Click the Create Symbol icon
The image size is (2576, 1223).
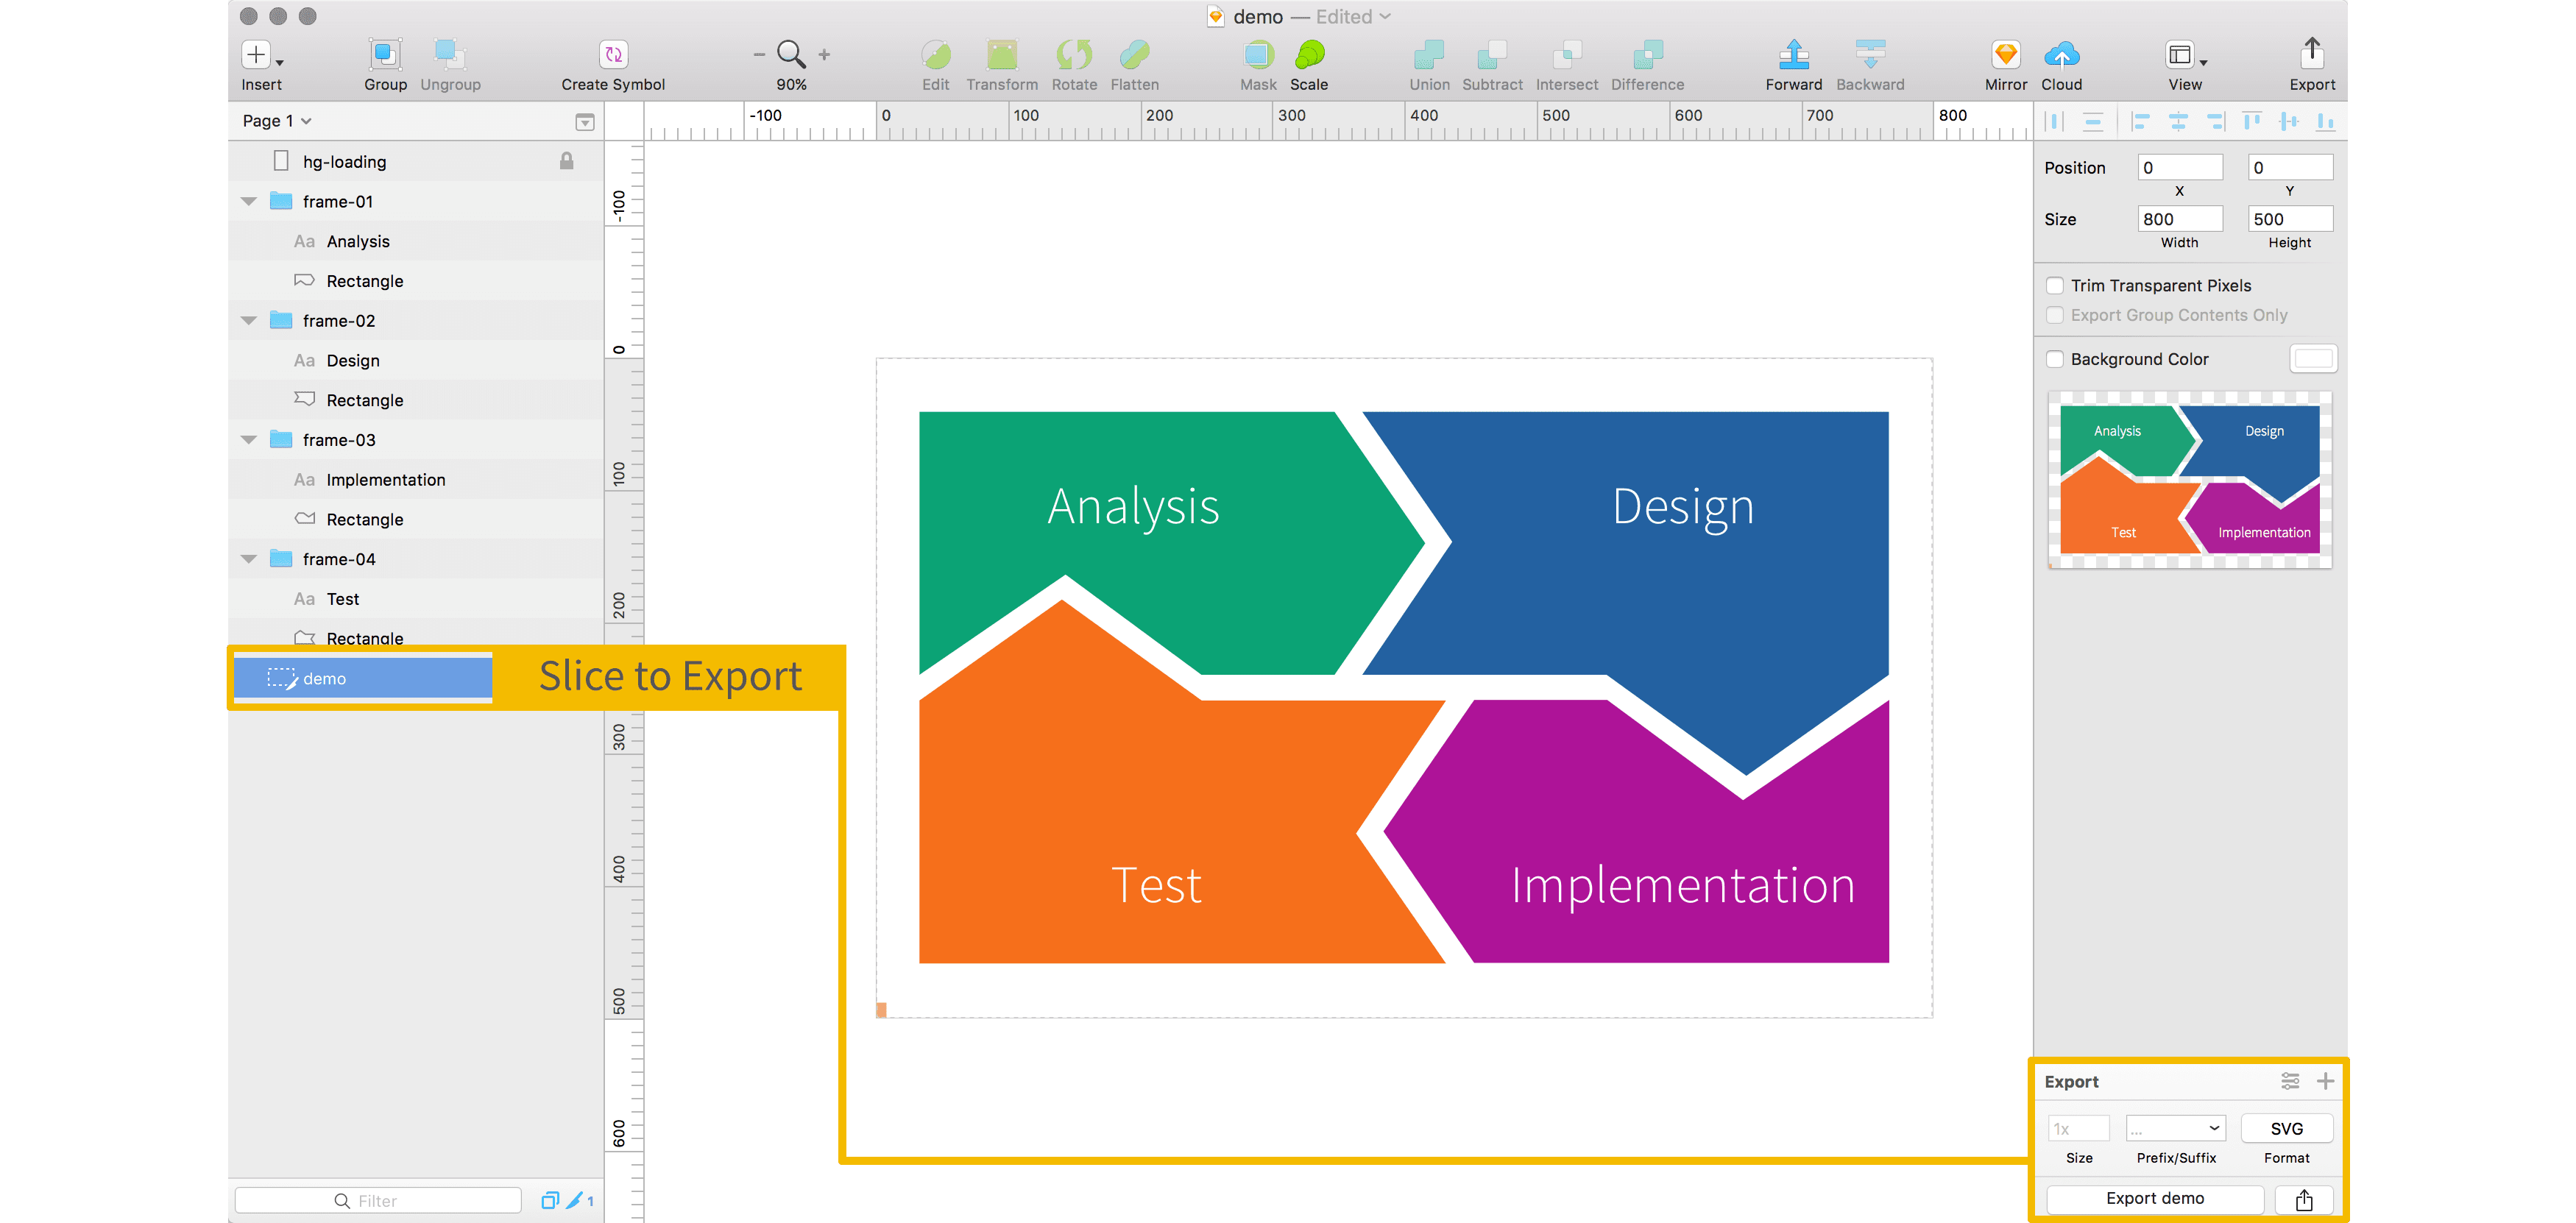click(x=613, y=54)
